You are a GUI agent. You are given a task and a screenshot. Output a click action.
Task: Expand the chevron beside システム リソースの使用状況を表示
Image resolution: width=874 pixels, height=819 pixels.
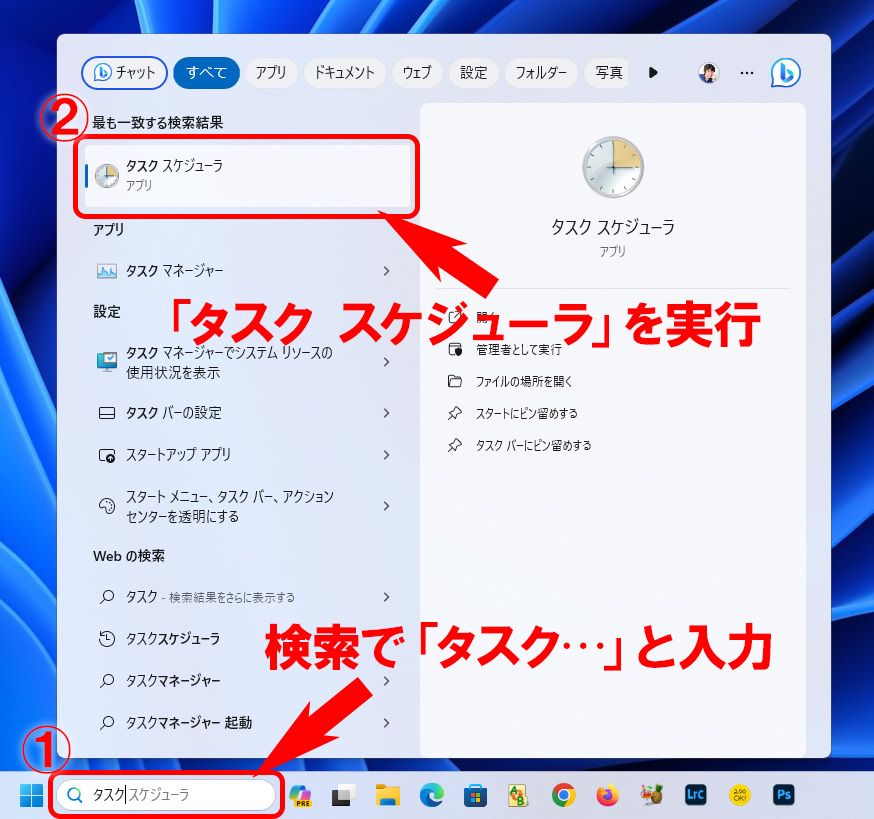386,362
